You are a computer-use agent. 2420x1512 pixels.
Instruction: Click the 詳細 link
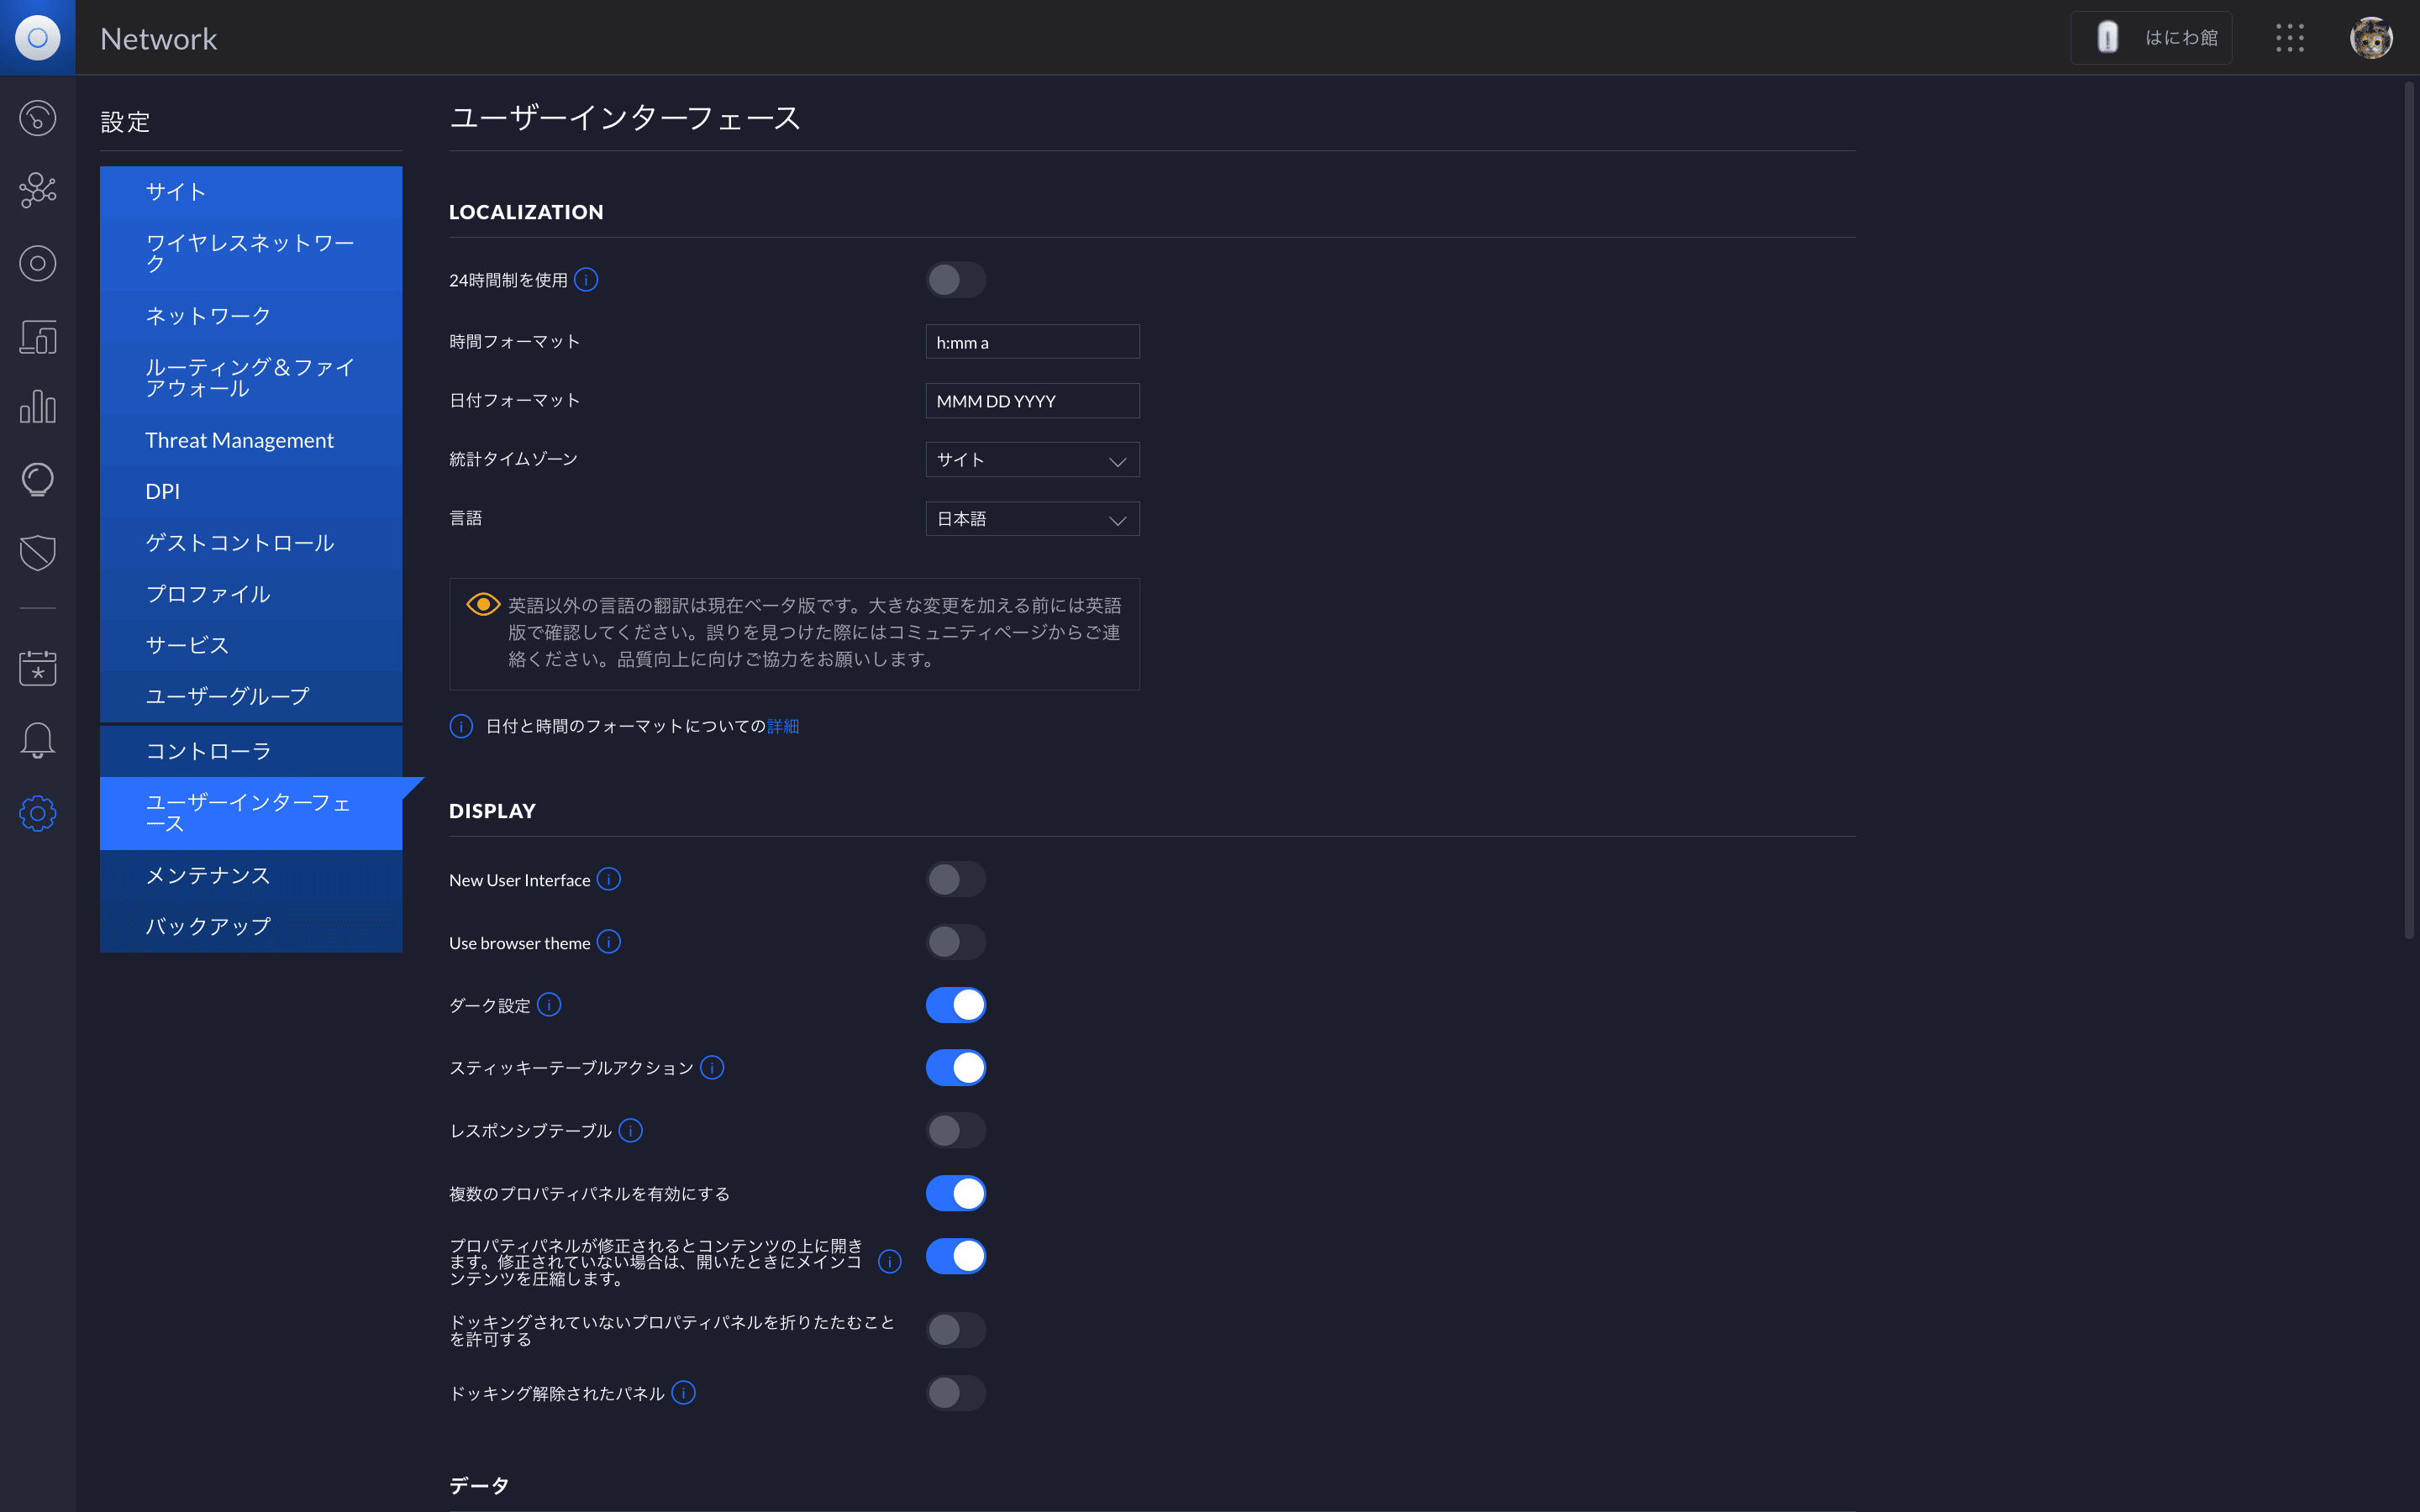[783, 726]
